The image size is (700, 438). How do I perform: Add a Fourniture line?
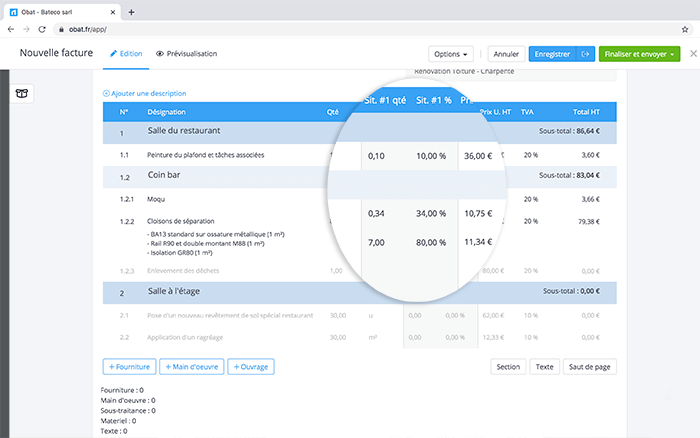pyautogui.click(x=129, y=367)
